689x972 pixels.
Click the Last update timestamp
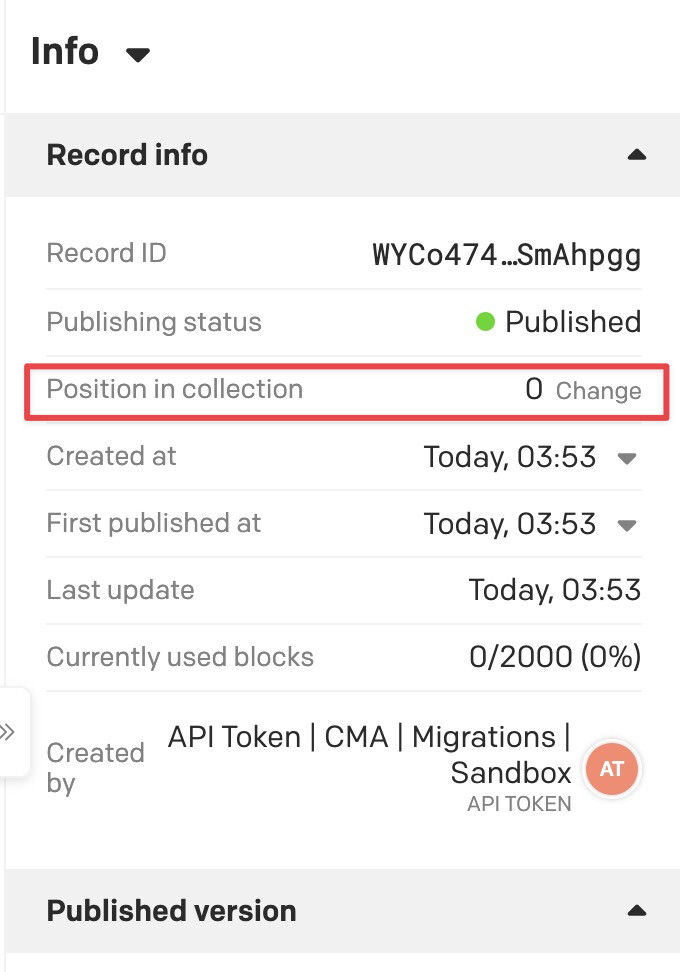click(x=554, y=590)
